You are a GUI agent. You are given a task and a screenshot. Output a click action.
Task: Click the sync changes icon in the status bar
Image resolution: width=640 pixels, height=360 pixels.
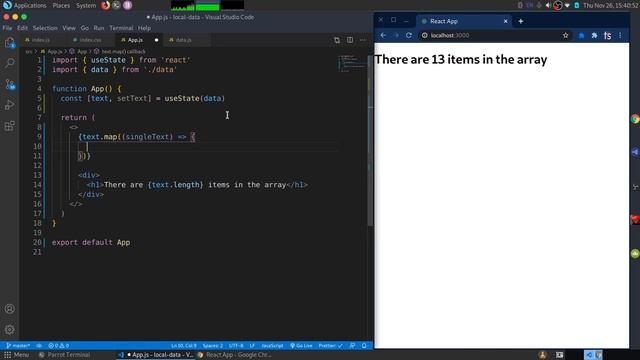pyautogui.click(x=39, y=346)
